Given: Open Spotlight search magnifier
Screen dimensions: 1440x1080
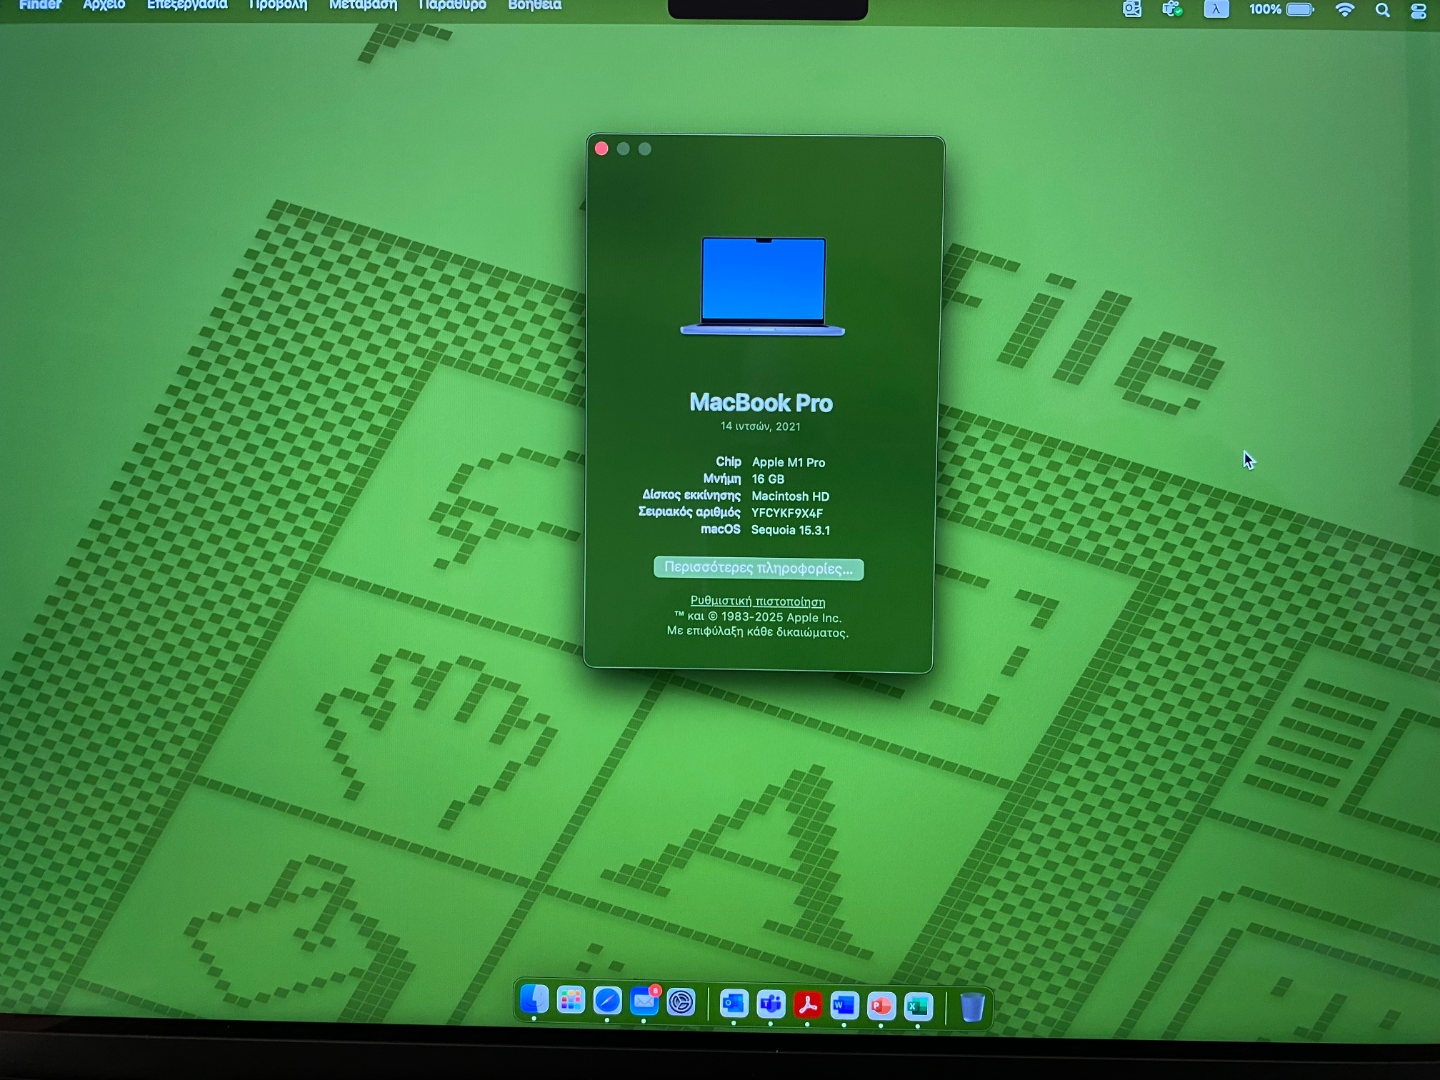Looking at the screenshot, I should point(1383,10).
